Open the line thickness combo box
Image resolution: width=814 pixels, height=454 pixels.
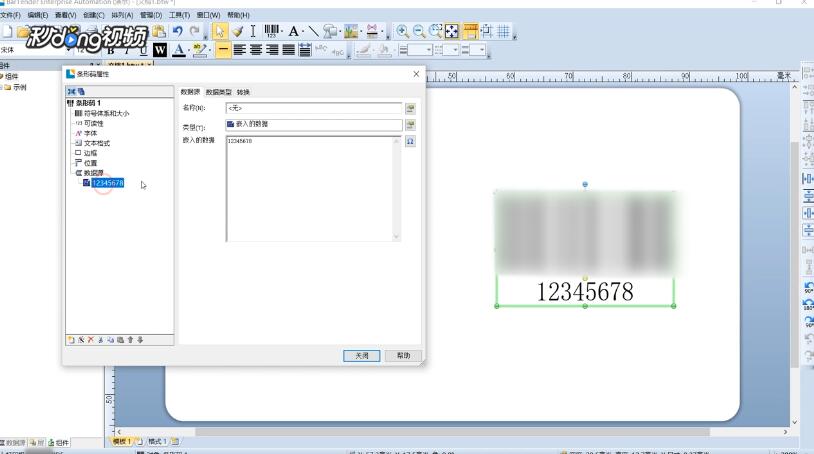(419, 50)
